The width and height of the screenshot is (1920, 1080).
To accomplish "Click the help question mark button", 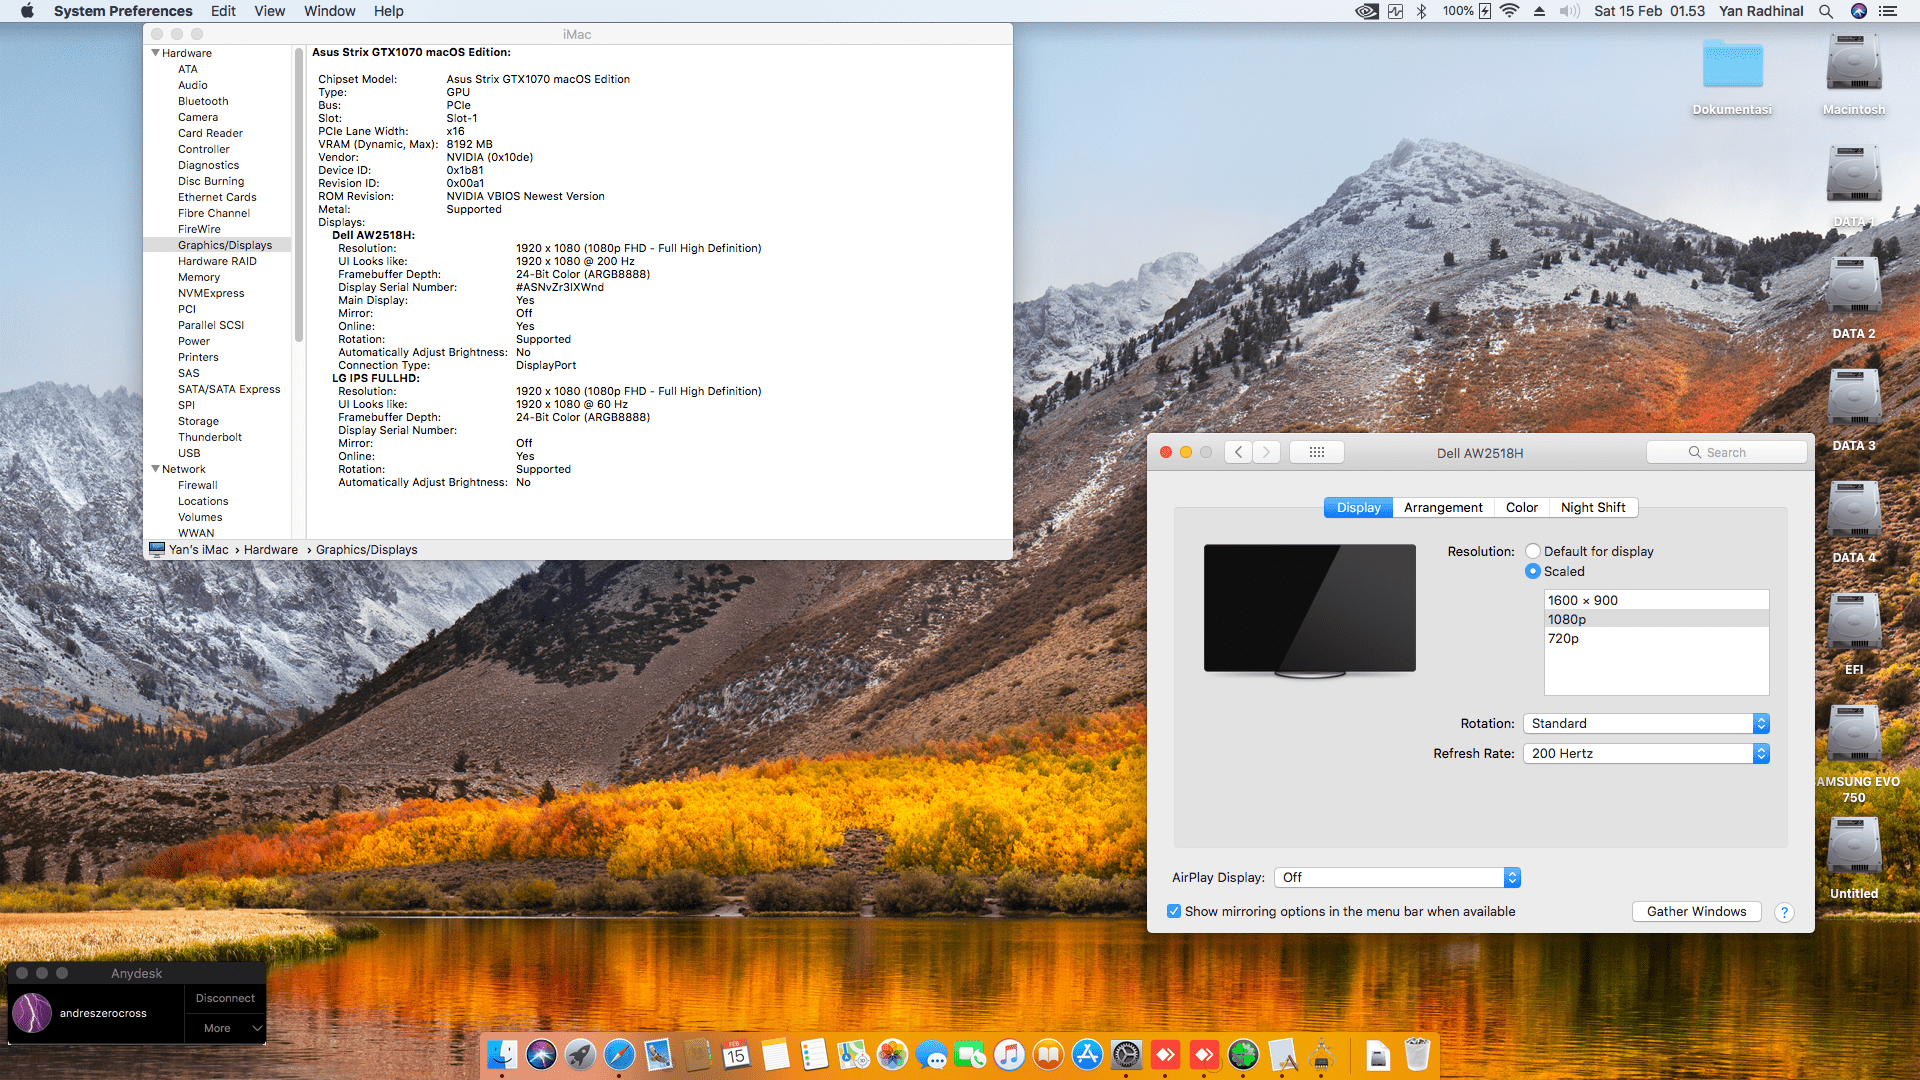I will [x=1784, y=912].
